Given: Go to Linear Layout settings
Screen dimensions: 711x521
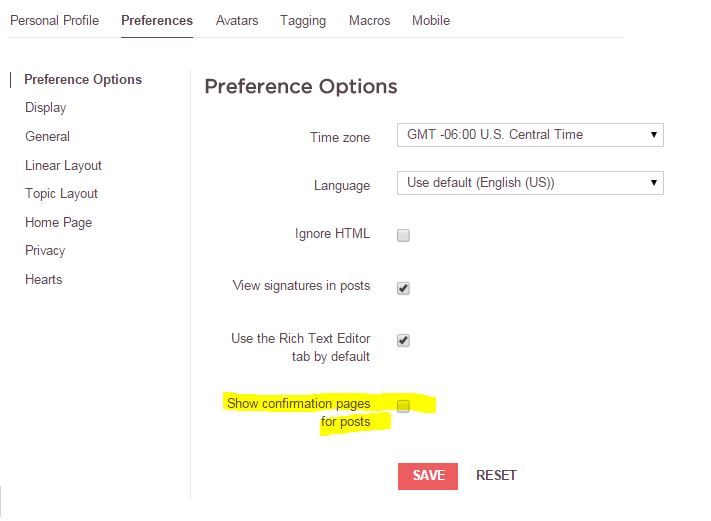Looking at the screenshot, I should (x=63, y=165).
